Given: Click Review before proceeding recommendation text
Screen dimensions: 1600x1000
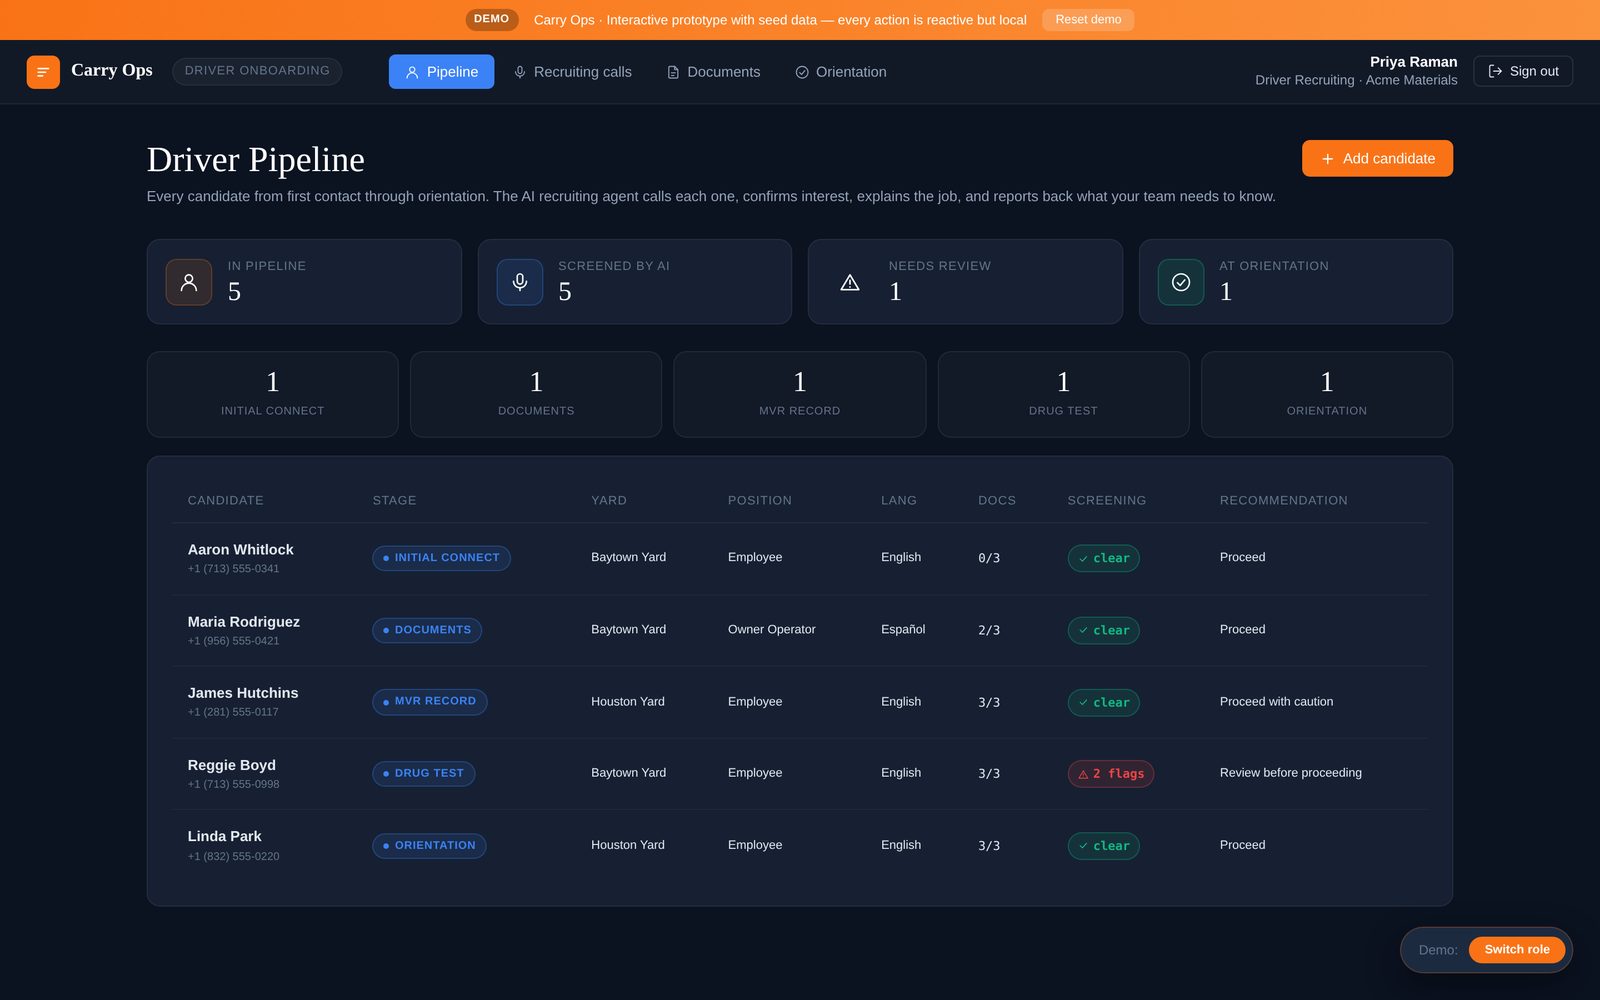Looking at the screenshot, I should tap(1291, 773).
